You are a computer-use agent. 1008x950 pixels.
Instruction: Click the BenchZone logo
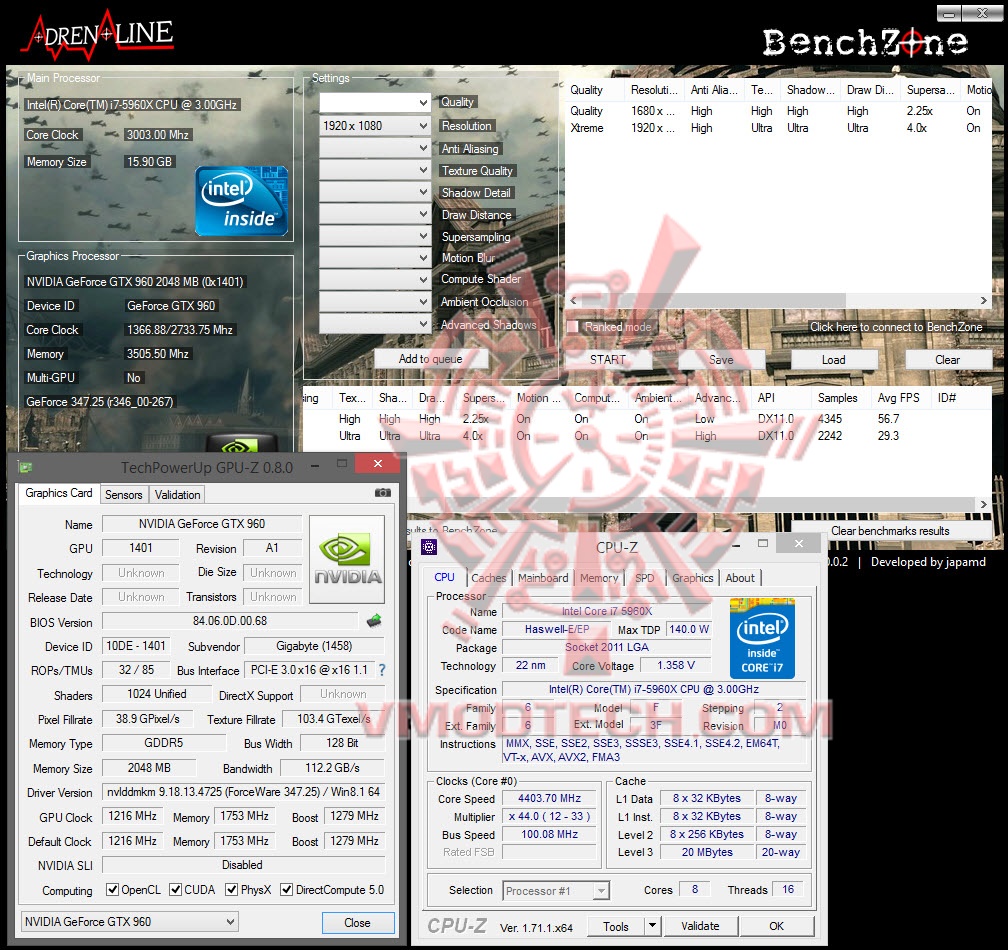(x=865, y=42)
